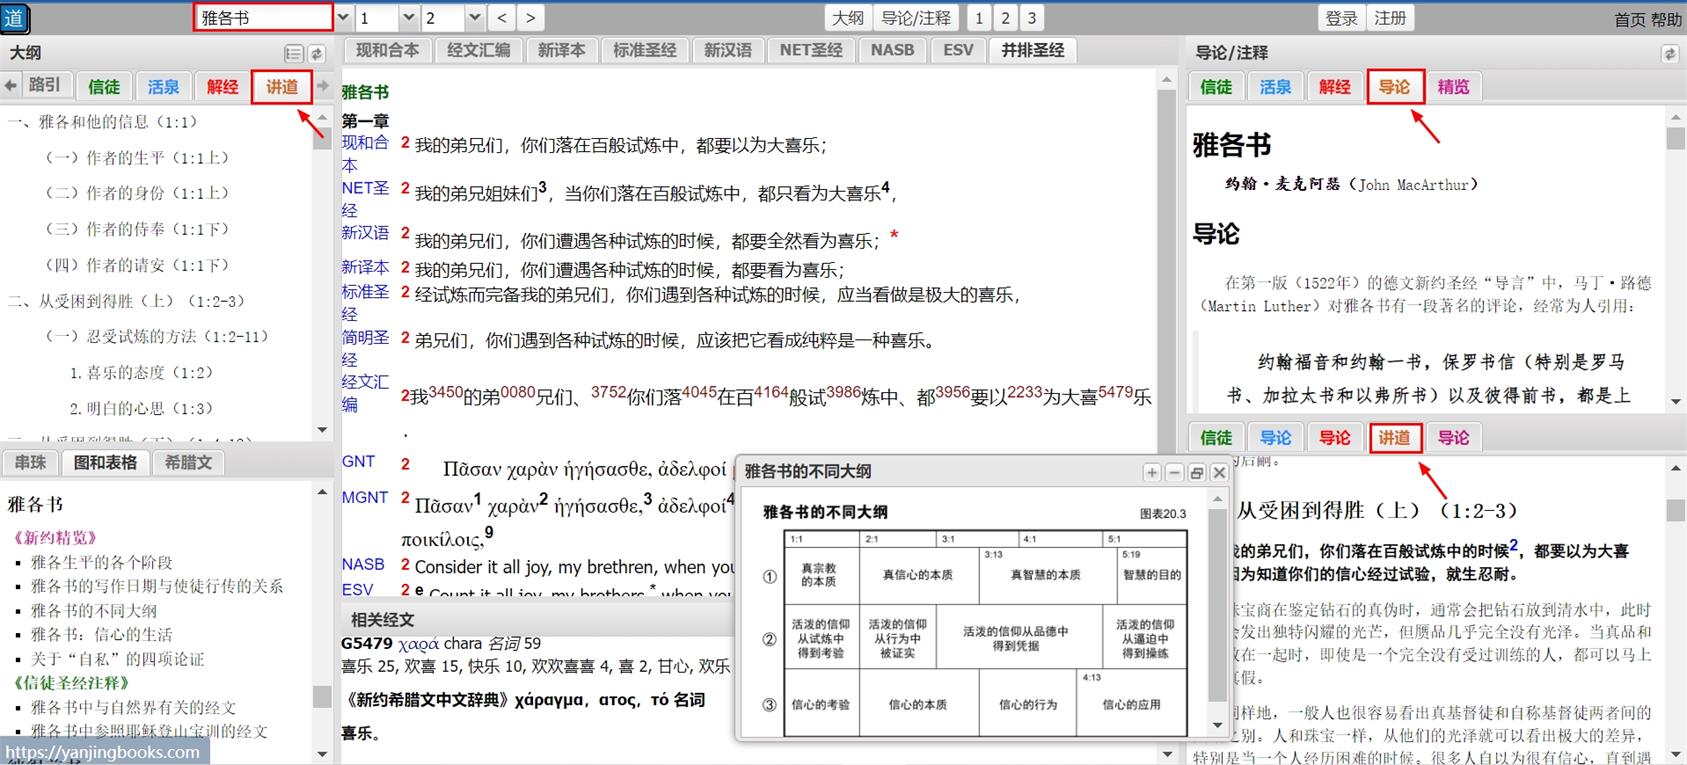The width and height of the screenshot is (1687, 765).
Task: Go to the previous verse with < button
Action: point(502,18)
